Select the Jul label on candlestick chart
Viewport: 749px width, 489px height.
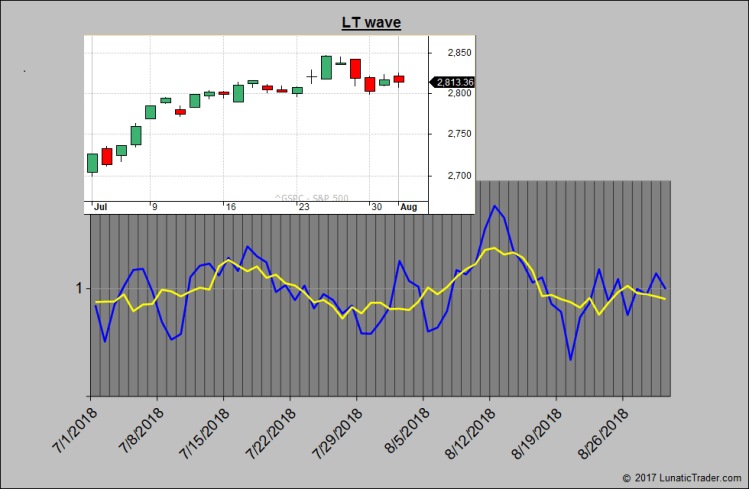tap(100, 206)
